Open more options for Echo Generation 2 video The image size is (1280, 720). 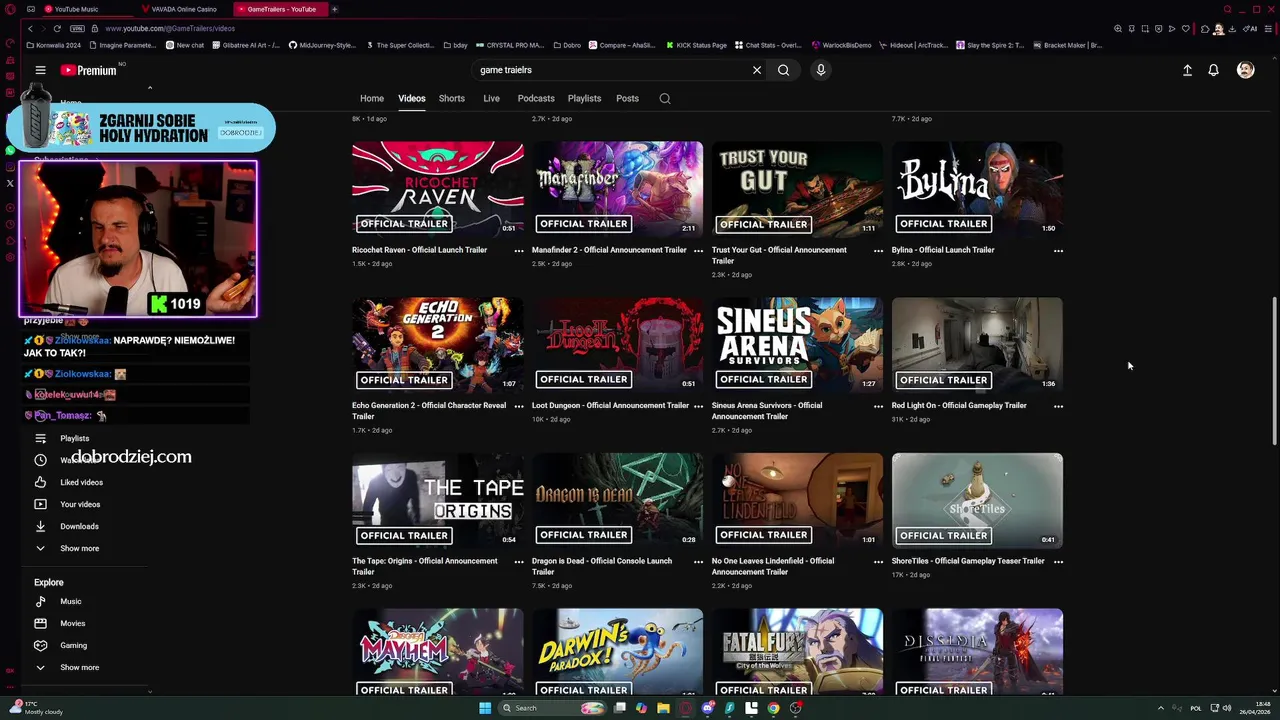point(518,406)
